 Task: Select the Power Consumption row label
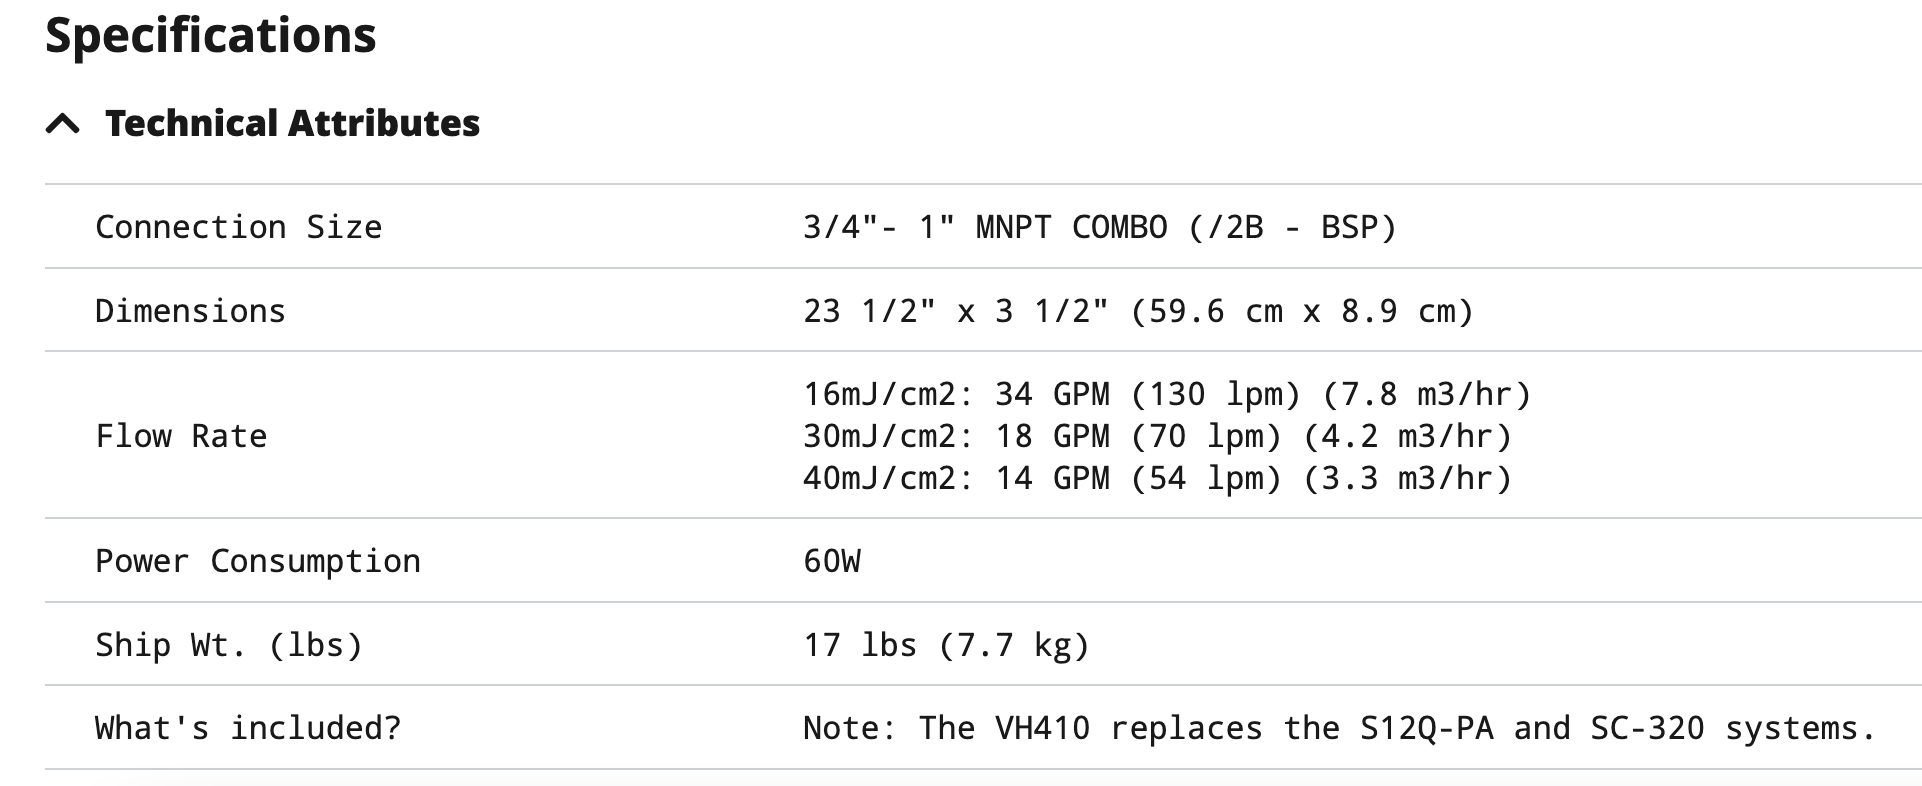(x=257, y=561)
